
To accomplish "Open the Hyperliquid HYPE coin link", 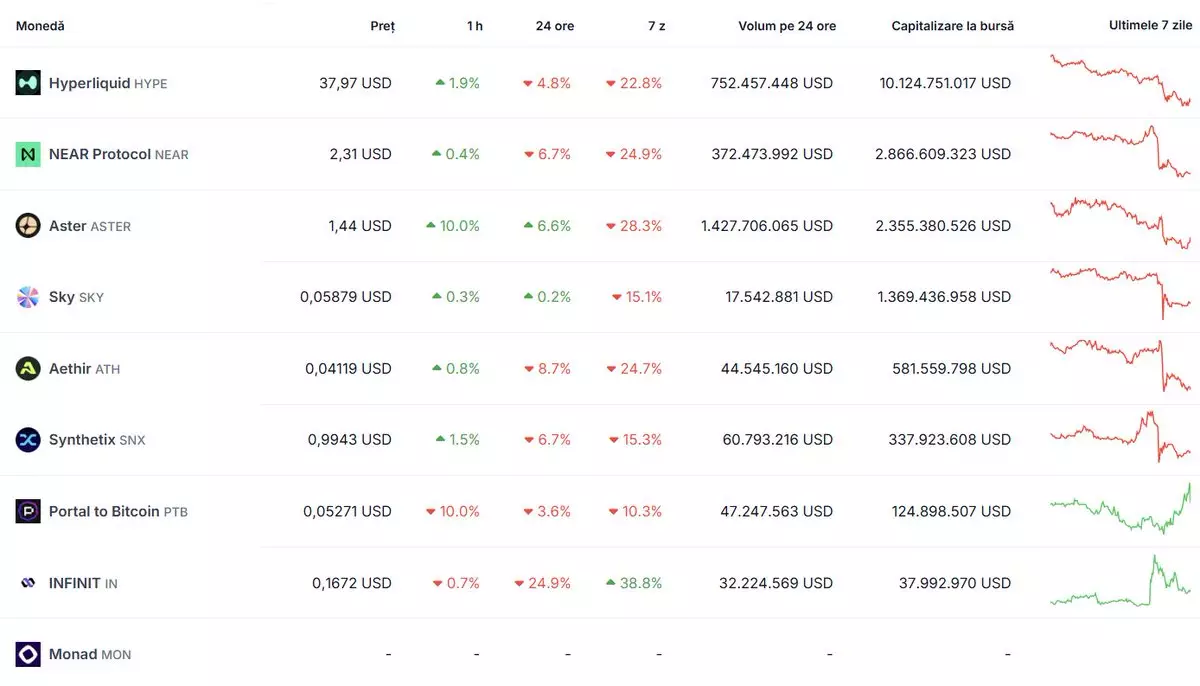I will 107,84.
